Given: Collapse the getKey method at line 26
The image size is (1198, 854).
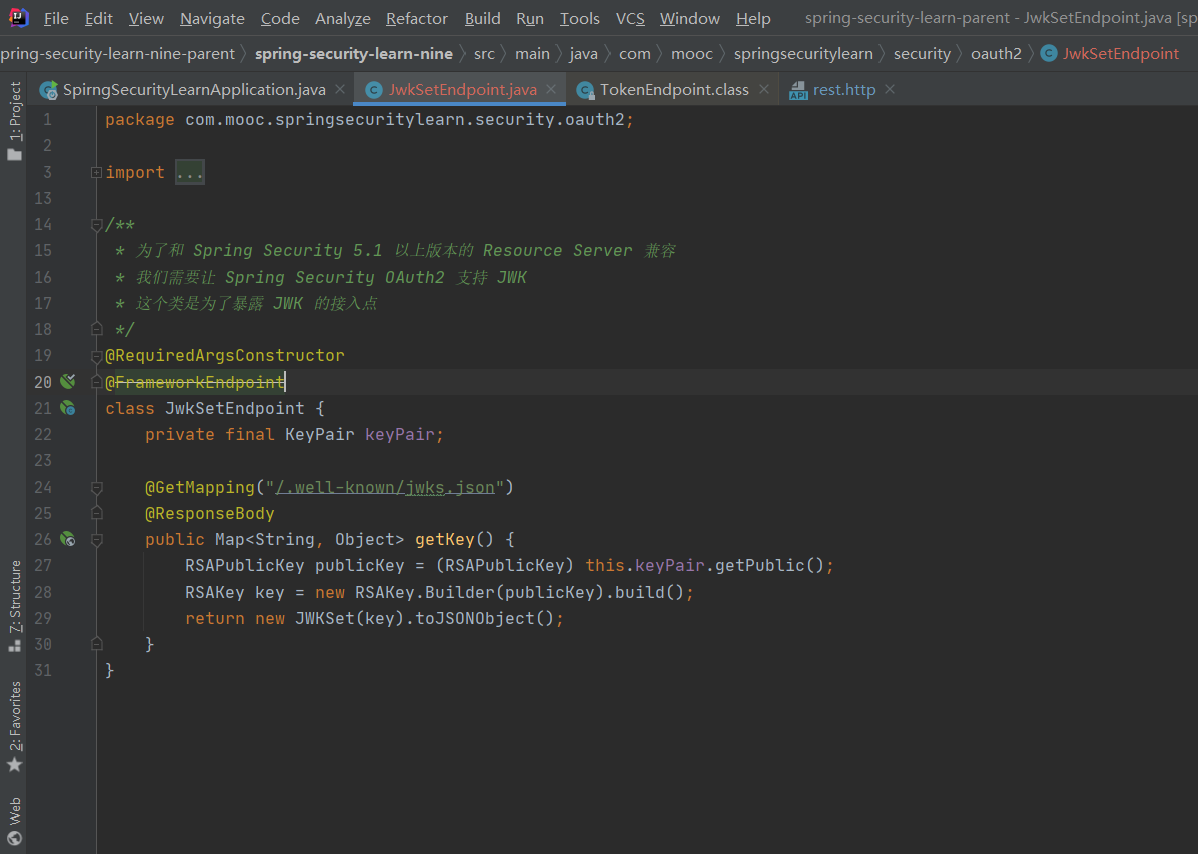Looking at the screenshot, I should click(x=96, y=540).
